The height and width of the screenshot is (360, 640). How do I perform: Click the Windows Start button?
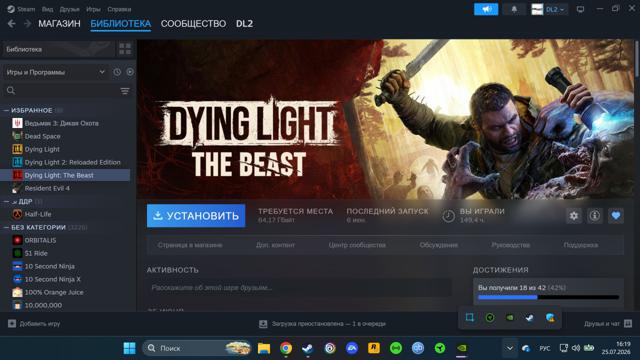(129, 348)
